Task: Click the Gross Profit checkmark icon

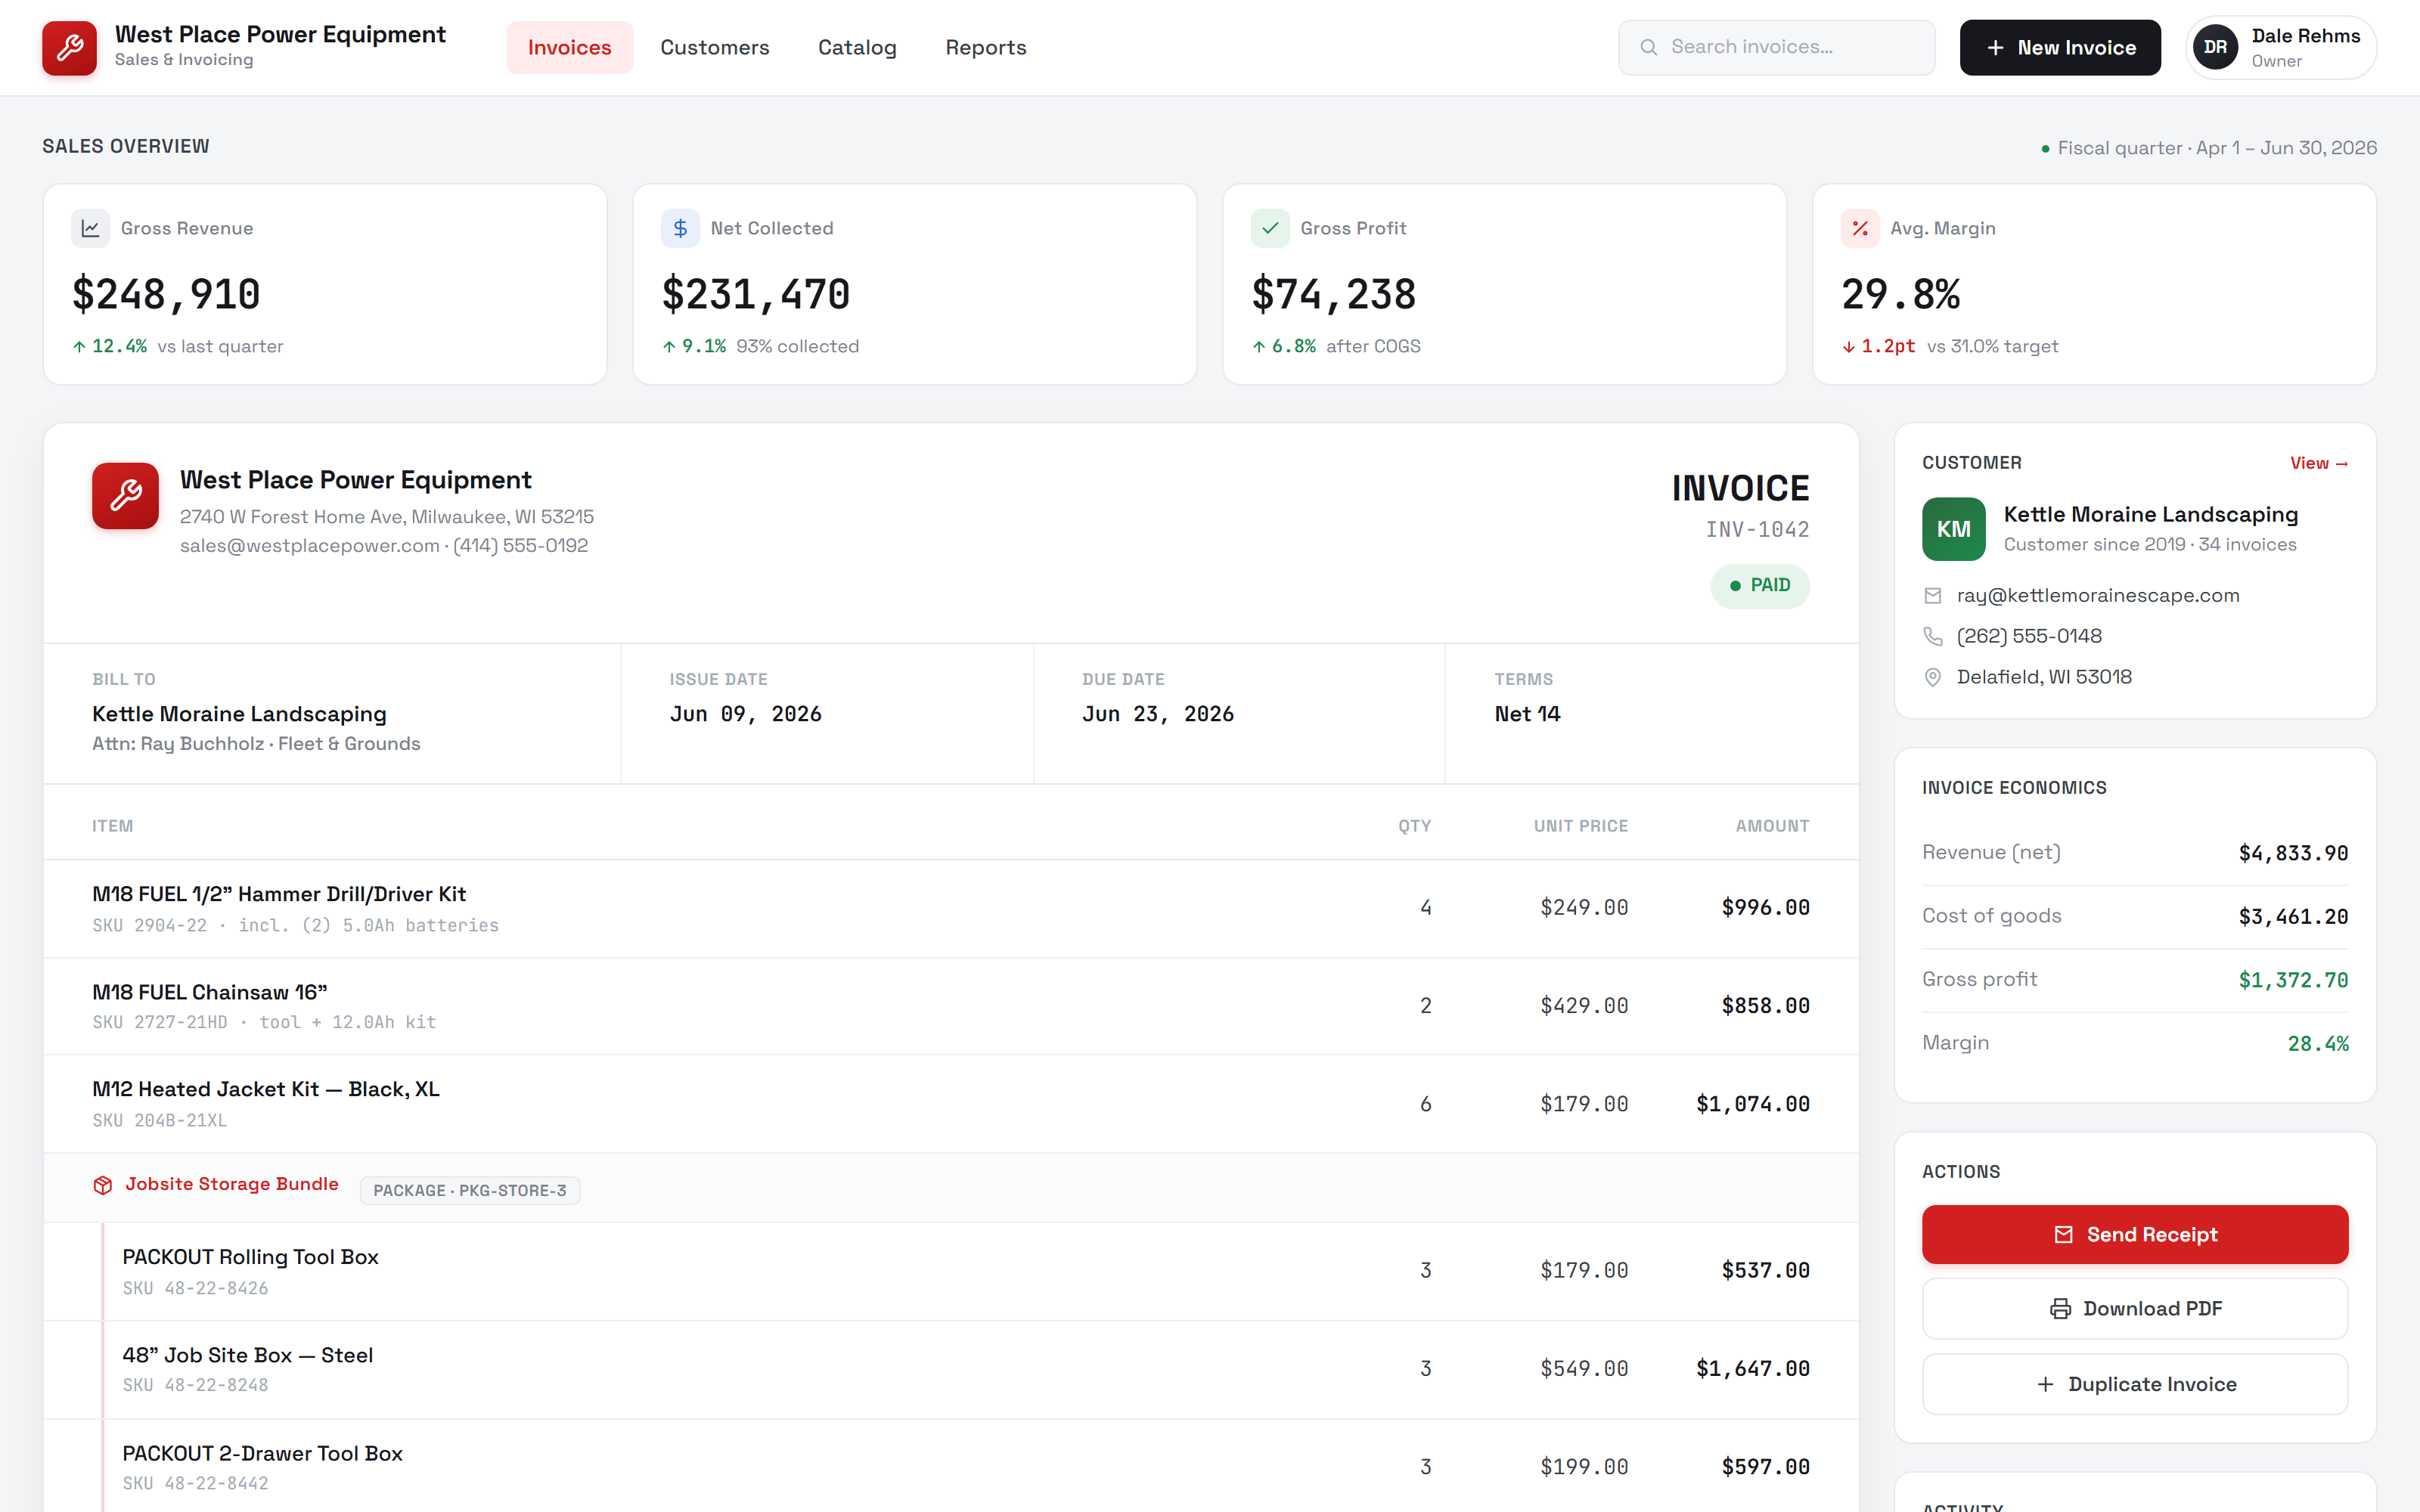Action: (1270, 228)
